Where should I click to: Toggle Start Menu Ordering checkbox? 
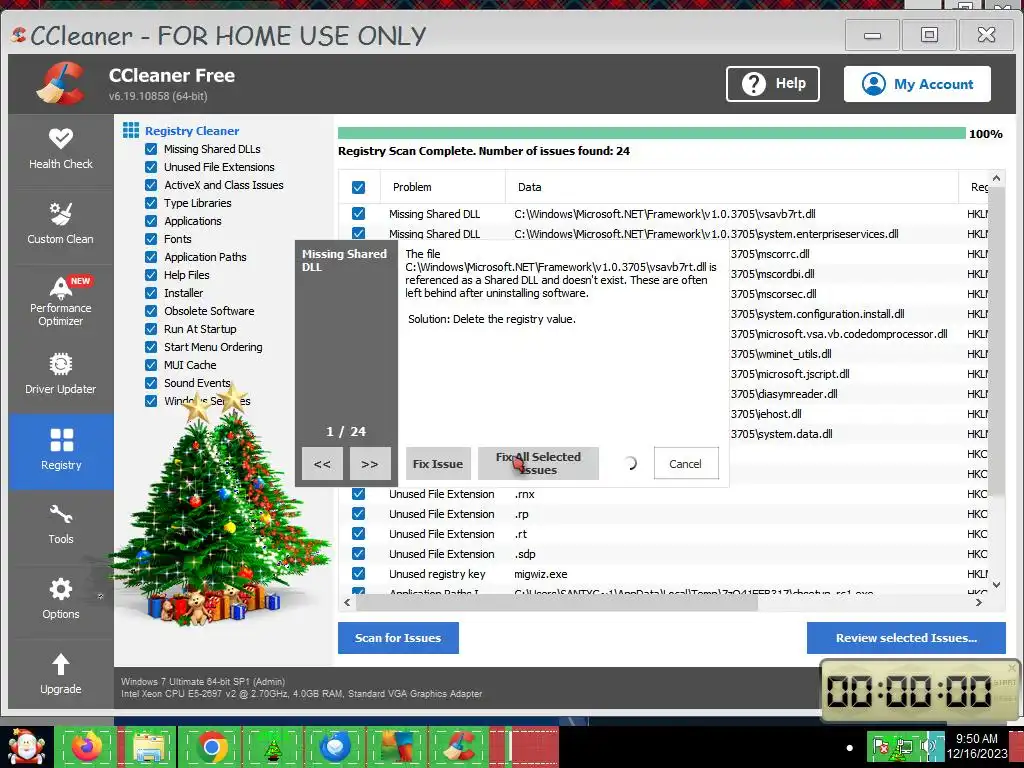(151, 347)
